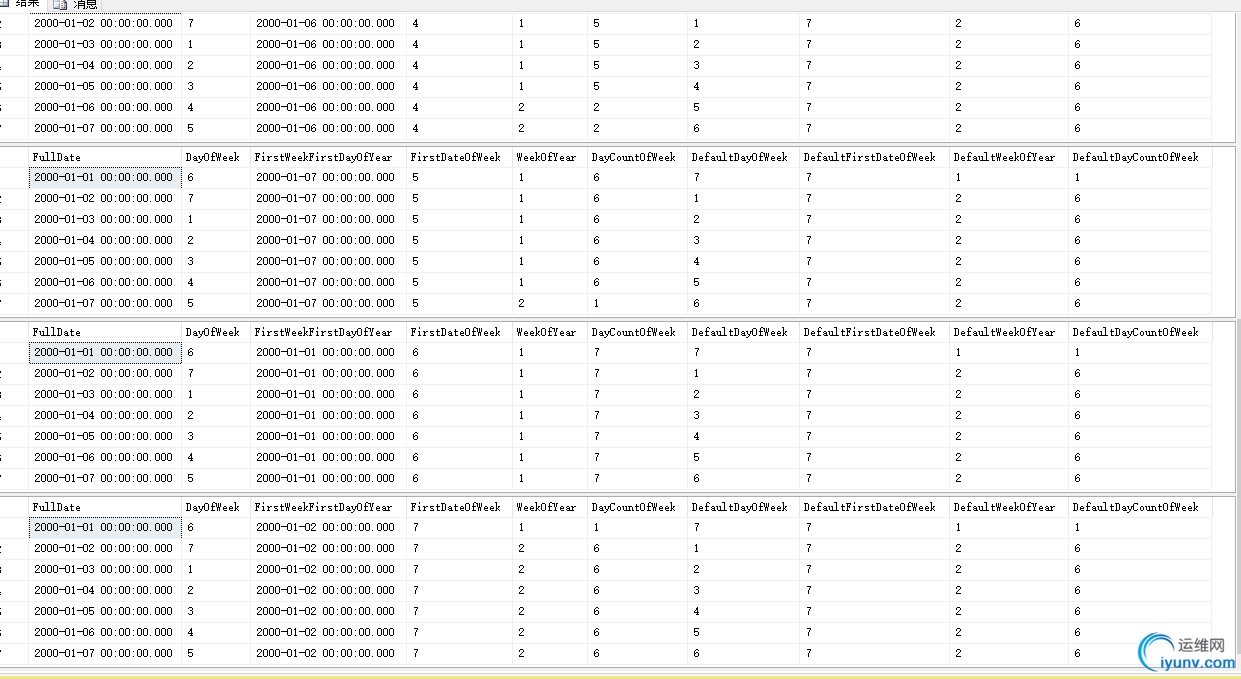Screen dimensions: 1241x679
Task: Select FullDate 2000-01-04 cell beside first-week 2000-01-02
Action: [x=105, y=590]
